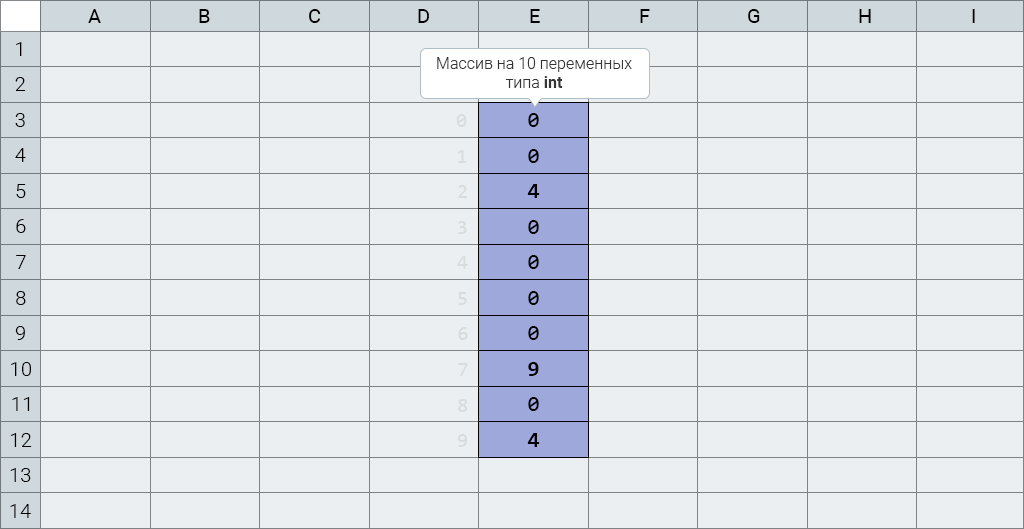Click array cell at index 5
The width and height of the screenshot is (1024, 529).
pos(533,298)
